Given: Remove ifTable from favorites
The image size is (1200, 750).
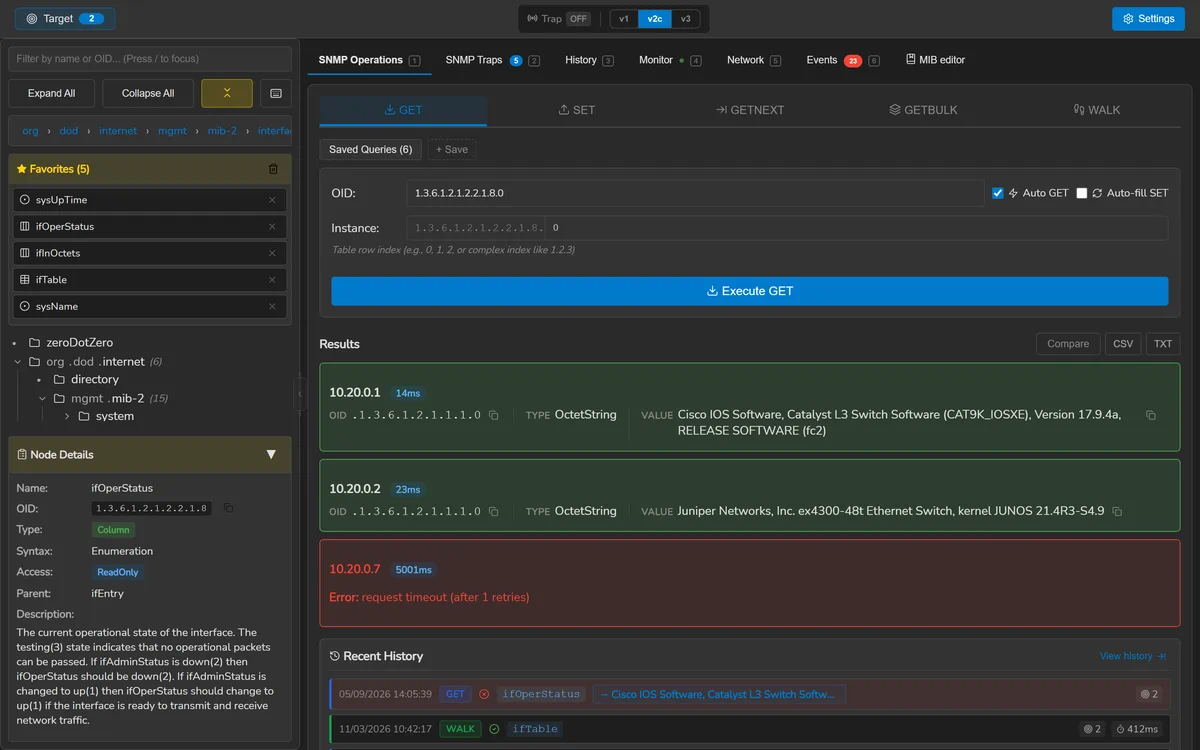Looking at the screenshot, I should coord(272,280).
